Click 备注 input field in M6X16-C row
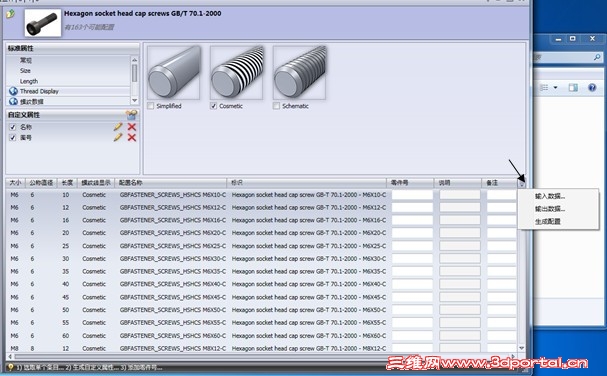The width and height of the screenshot is (607, 376). click(x=502, y=220)
